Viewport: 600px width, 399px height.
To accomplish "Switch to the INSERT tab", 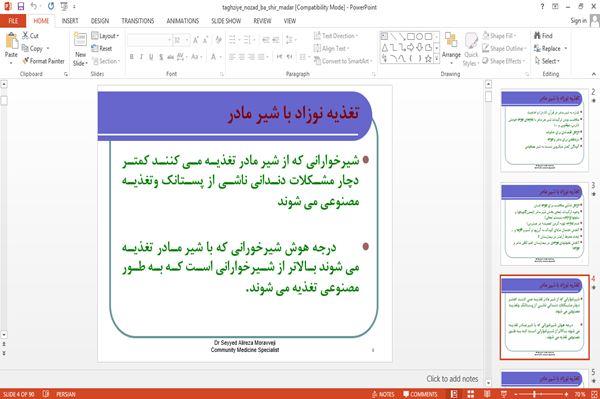I will tap(70, 21).
